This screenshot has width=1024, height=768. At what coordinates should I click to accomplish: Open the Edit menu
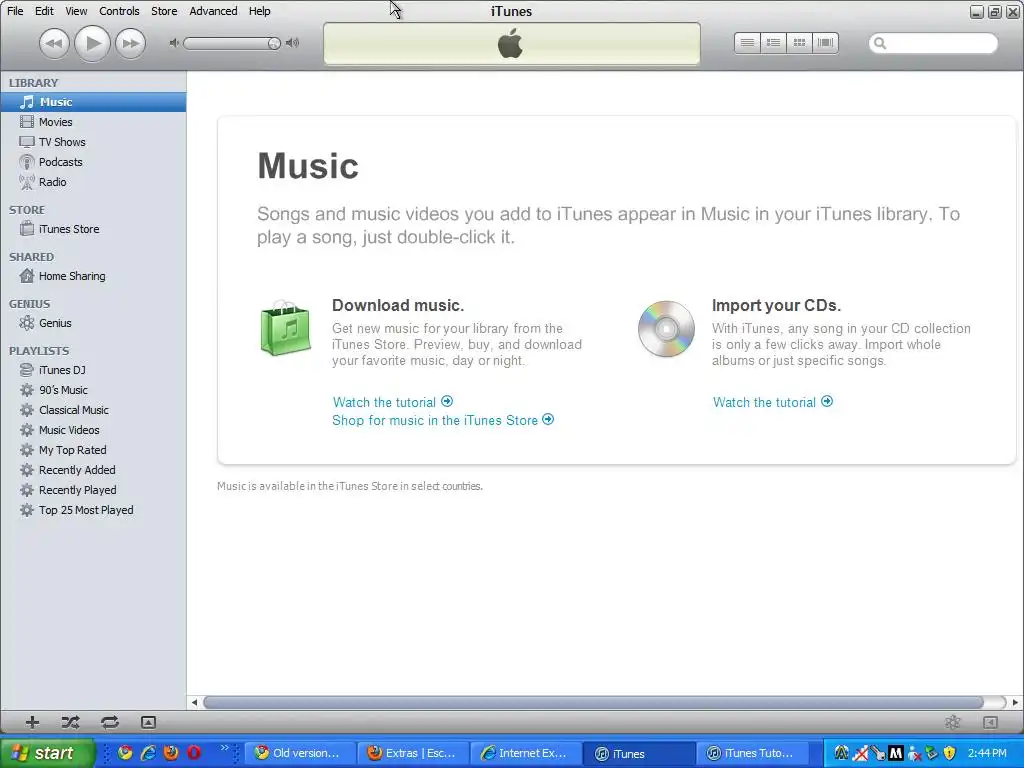coord(44,11)
